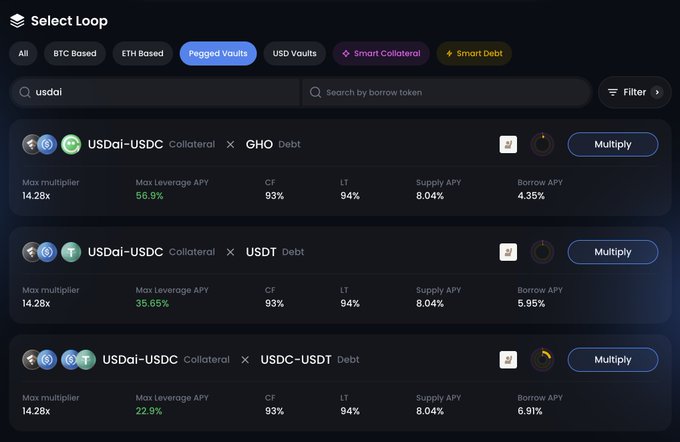Open the Filter button

click(x=634, y=92)
